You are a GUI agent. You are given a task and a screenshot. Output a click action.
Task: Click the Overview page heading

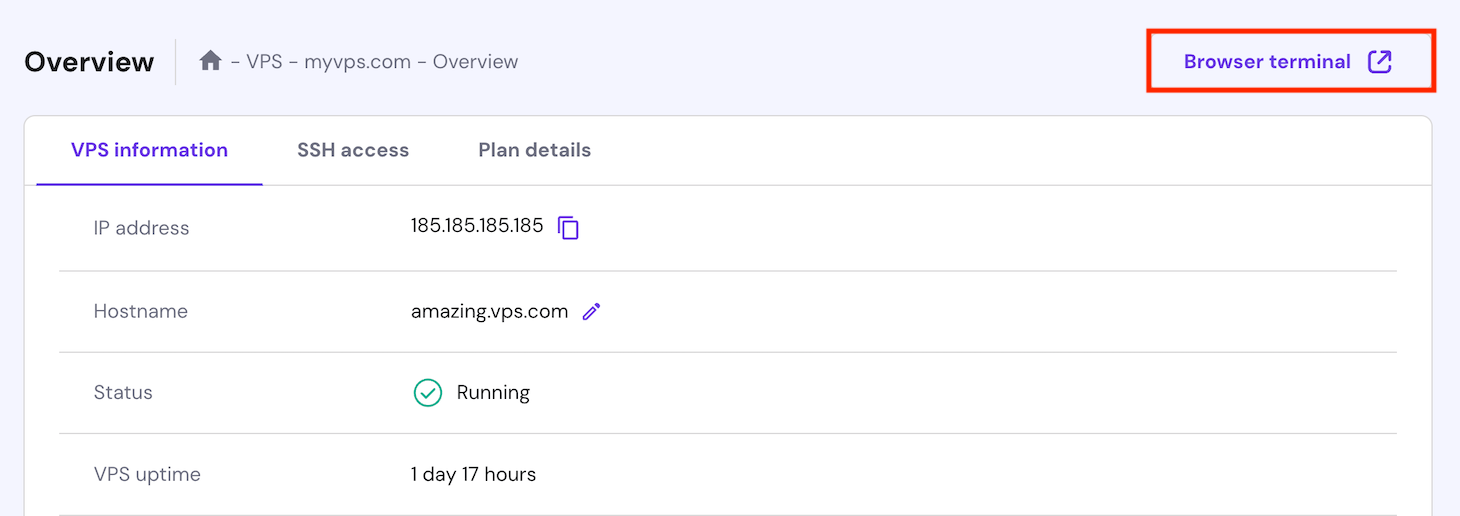point(89,62)
